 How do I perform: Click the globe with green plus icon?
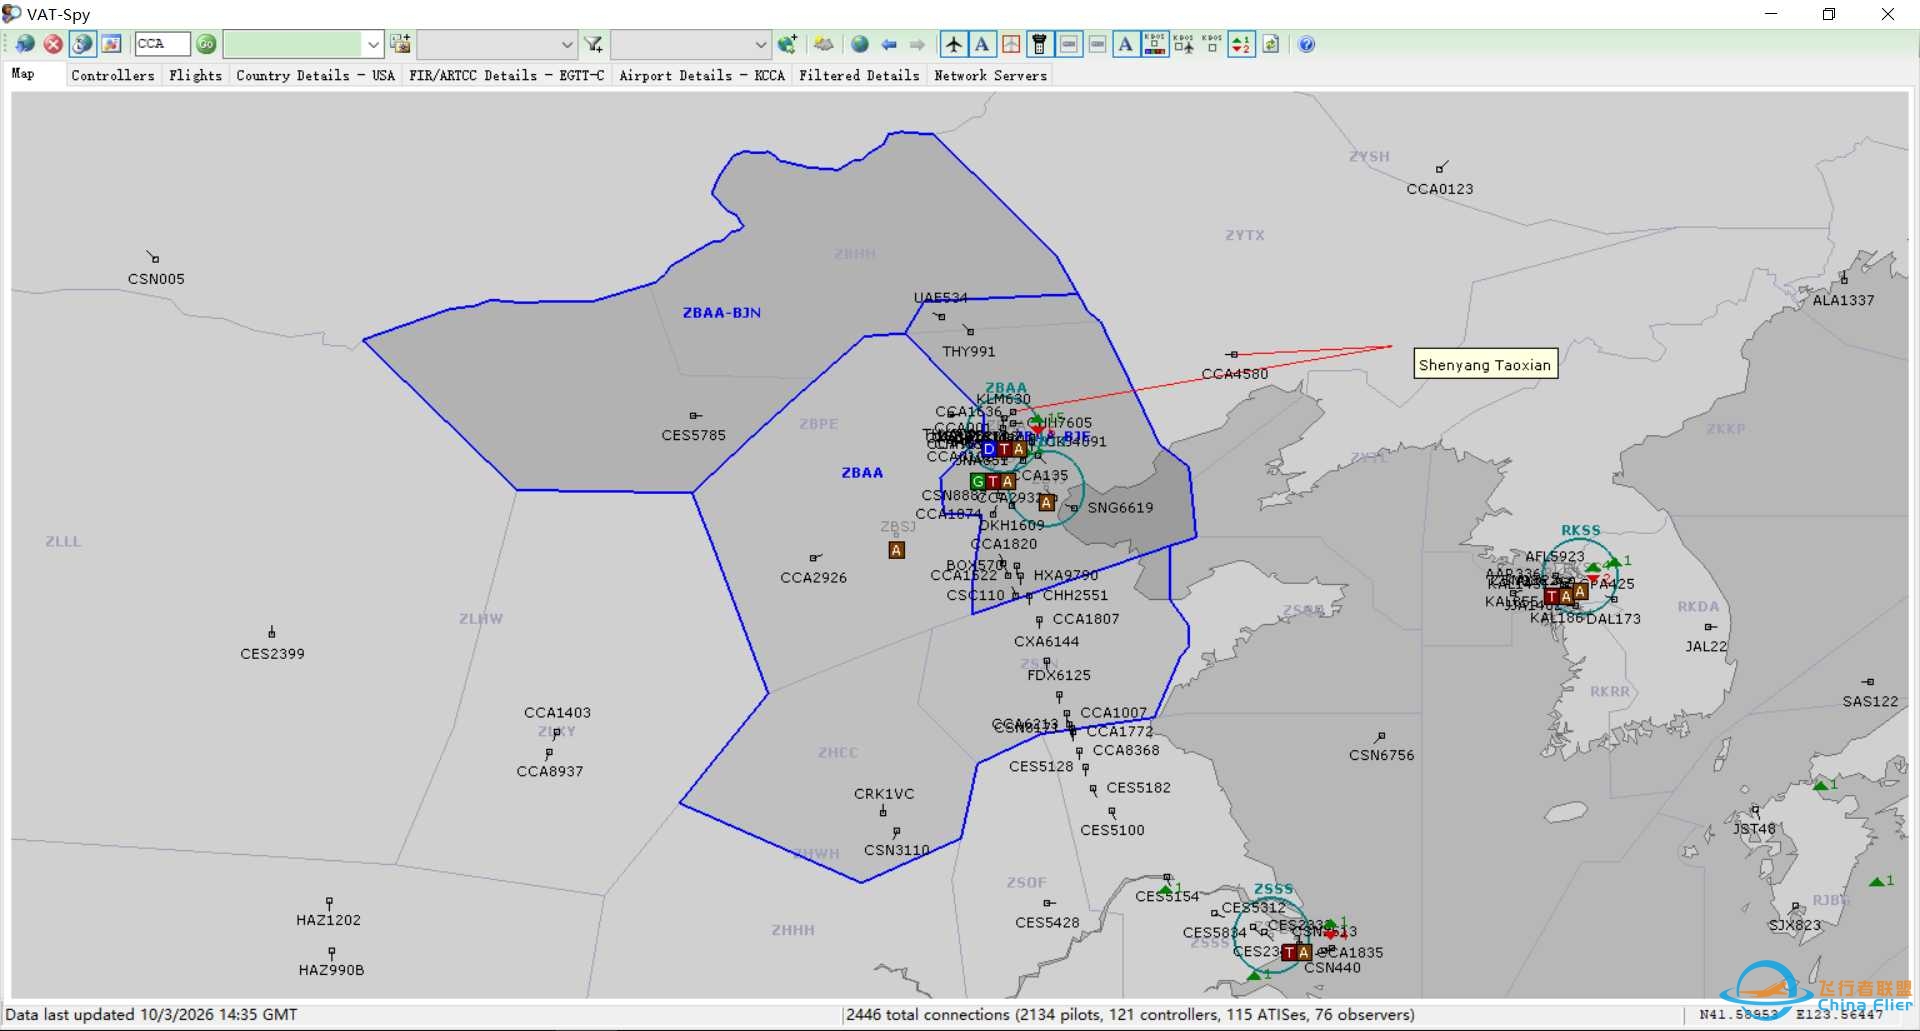click(788, 44)
